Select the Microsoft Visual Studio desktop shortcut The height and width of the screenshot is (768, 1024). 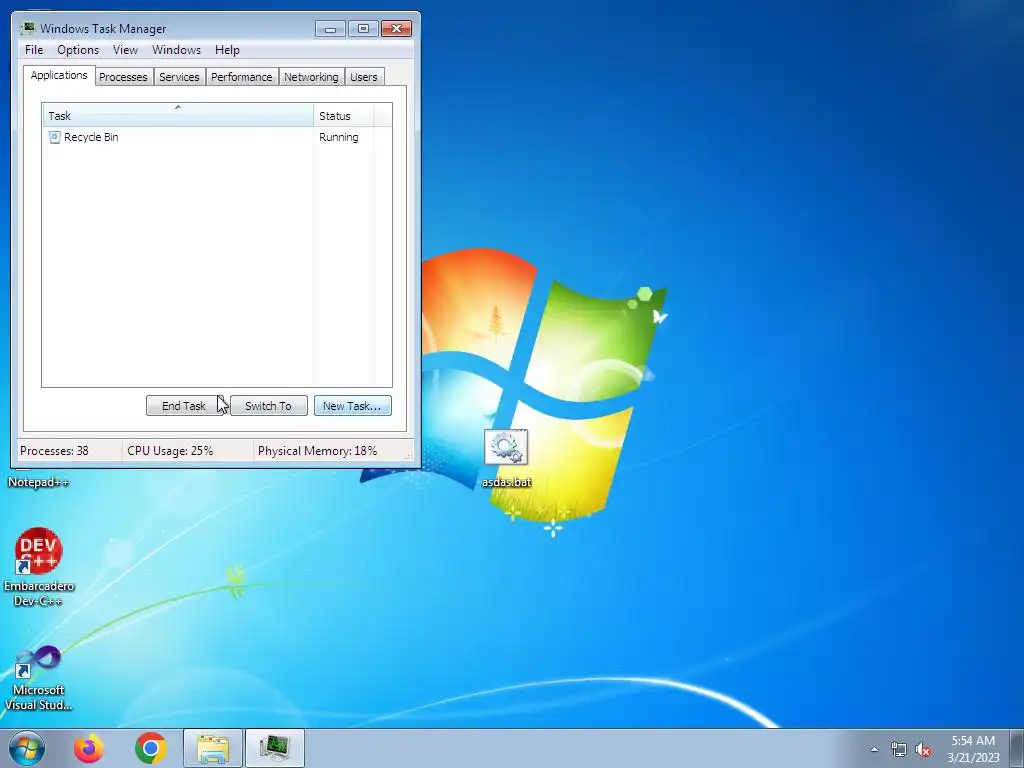pos(39,678)
